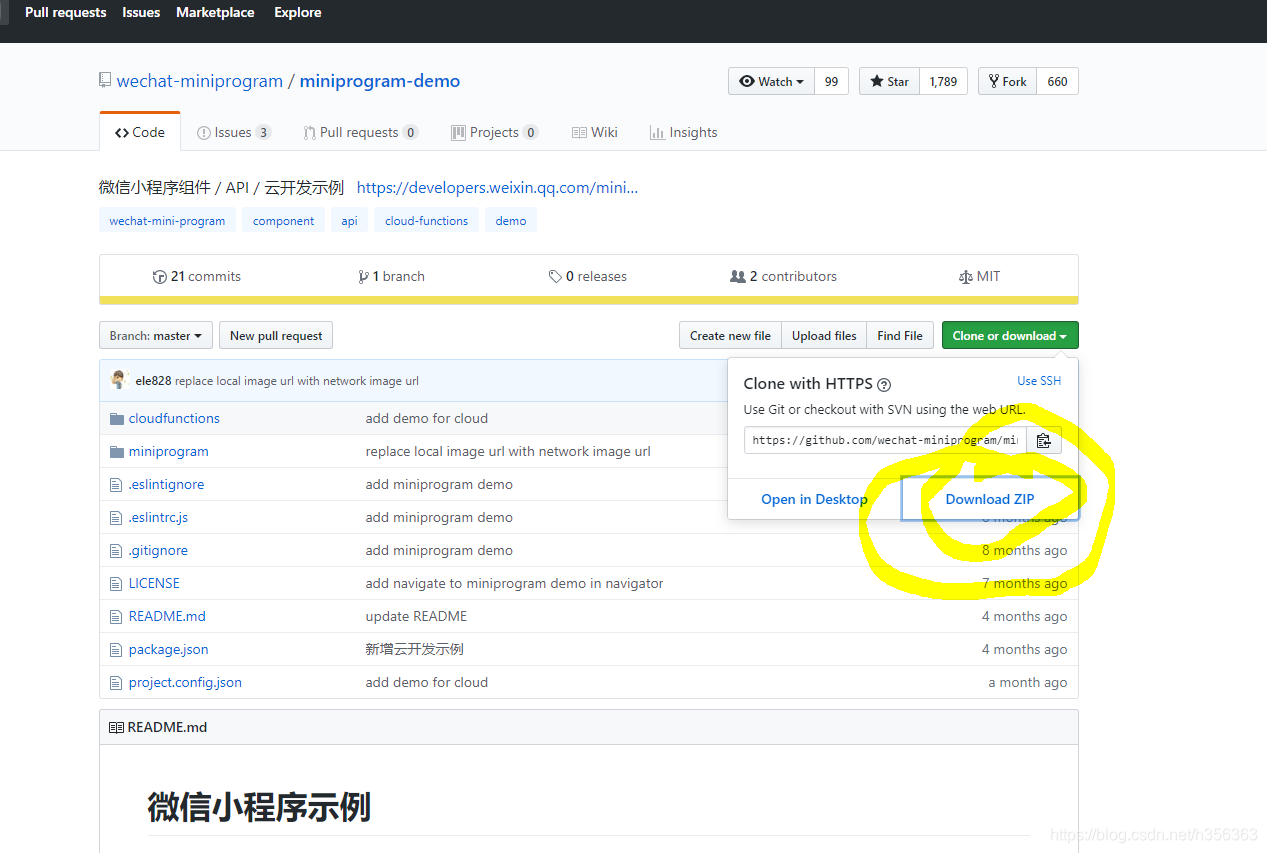The height and width of the screenshot is (853, 1267).
Task: Open Explore from top navigation
Action: (x=298, y=12)
